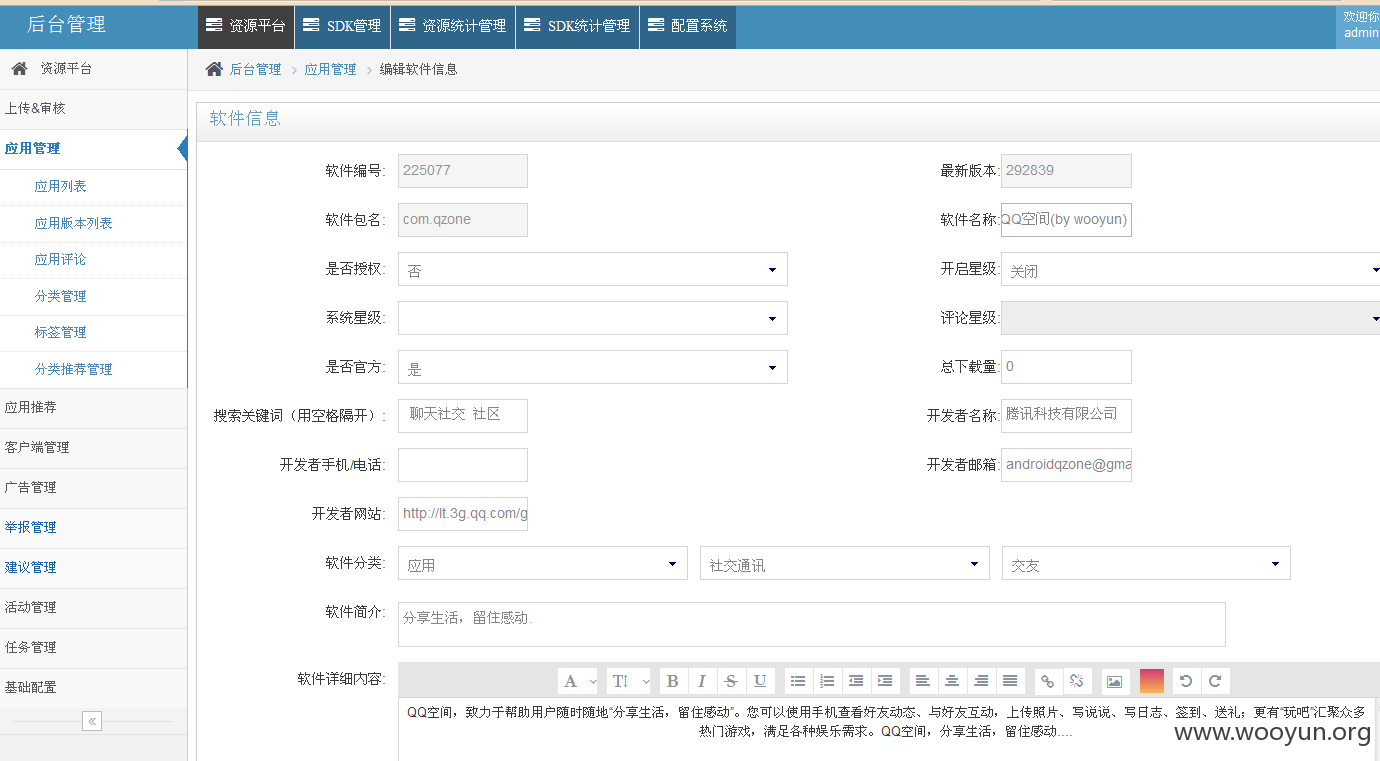Viewport: 1380px width, 761px height.
Task: Open the 系统星级 dropdown
Action: pos(593,318)
